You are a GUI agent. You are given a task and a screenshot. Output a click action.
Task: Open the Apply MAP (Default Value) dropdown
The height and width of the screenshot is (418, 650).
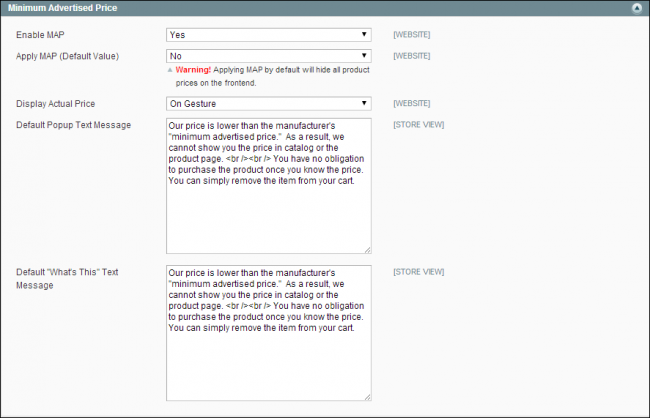tap(269, 56)
